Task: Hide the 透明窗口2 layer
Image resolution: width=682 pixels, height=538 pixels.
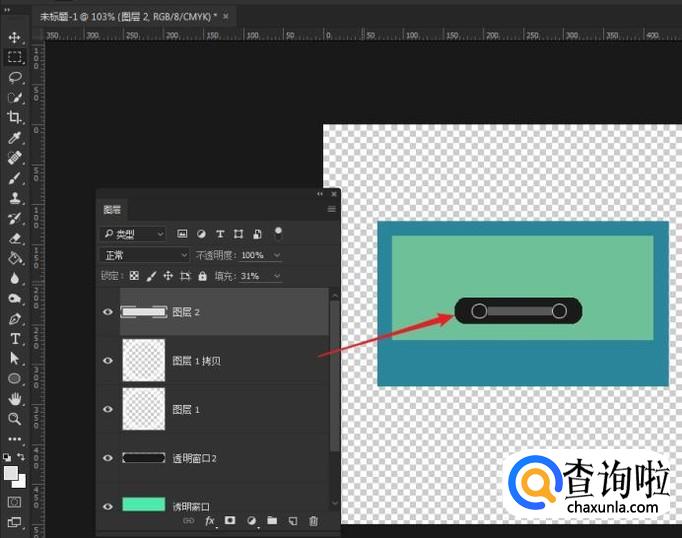Action: tap(108, 457)
